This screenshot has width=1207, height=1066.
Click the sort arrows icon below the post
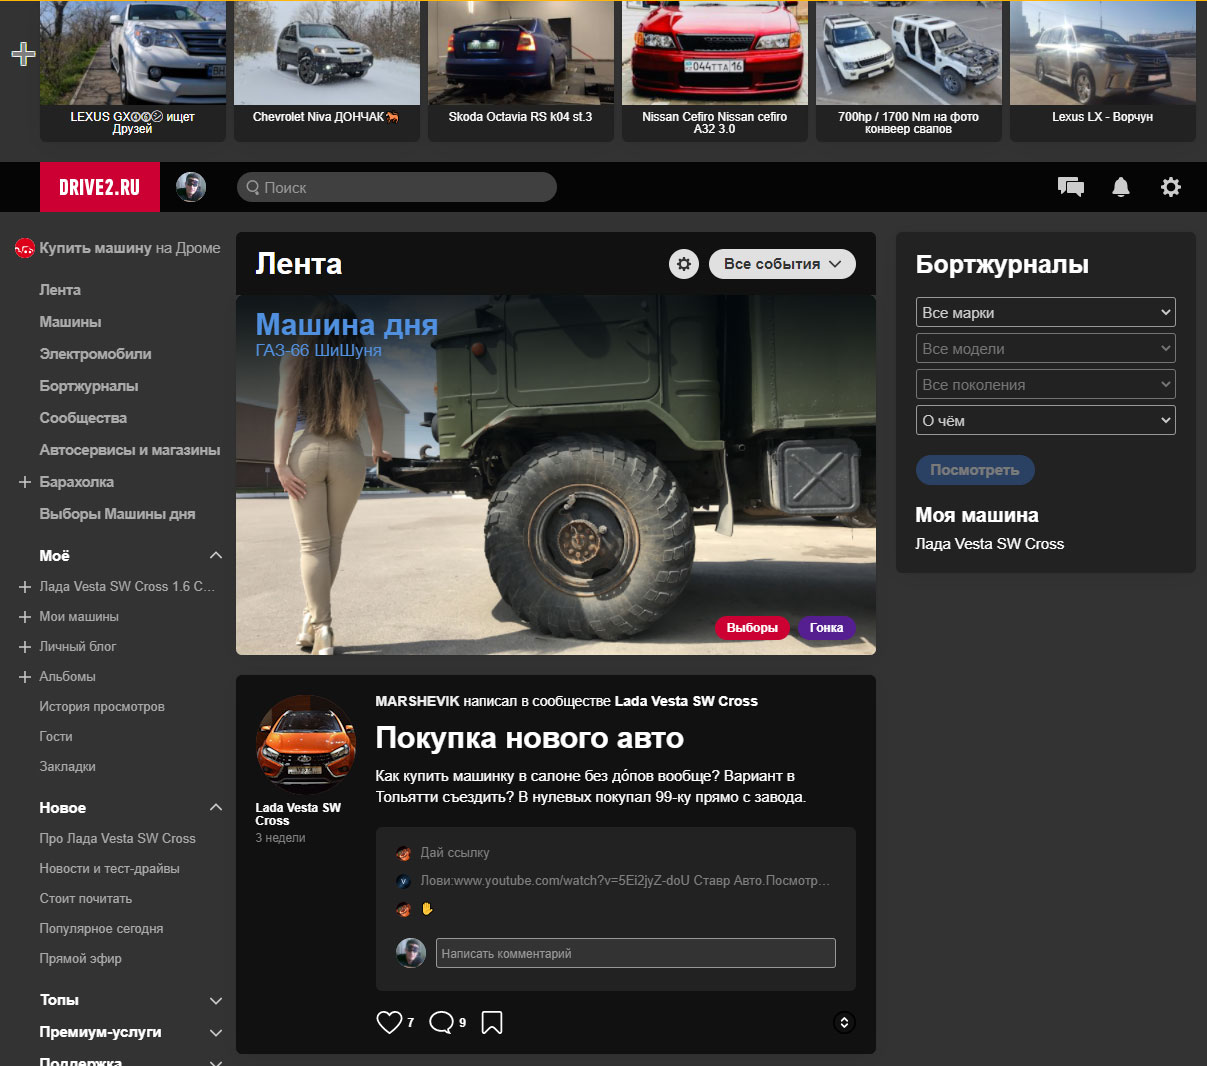click(843, 1022)
